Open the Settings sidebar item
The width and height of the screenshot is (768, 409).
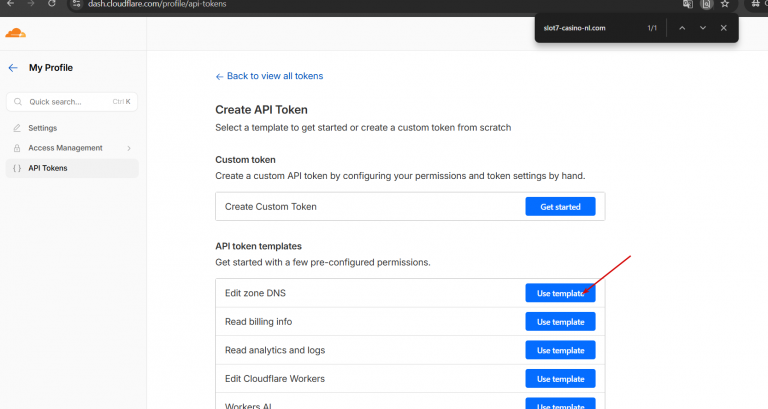tap(72, 128)
